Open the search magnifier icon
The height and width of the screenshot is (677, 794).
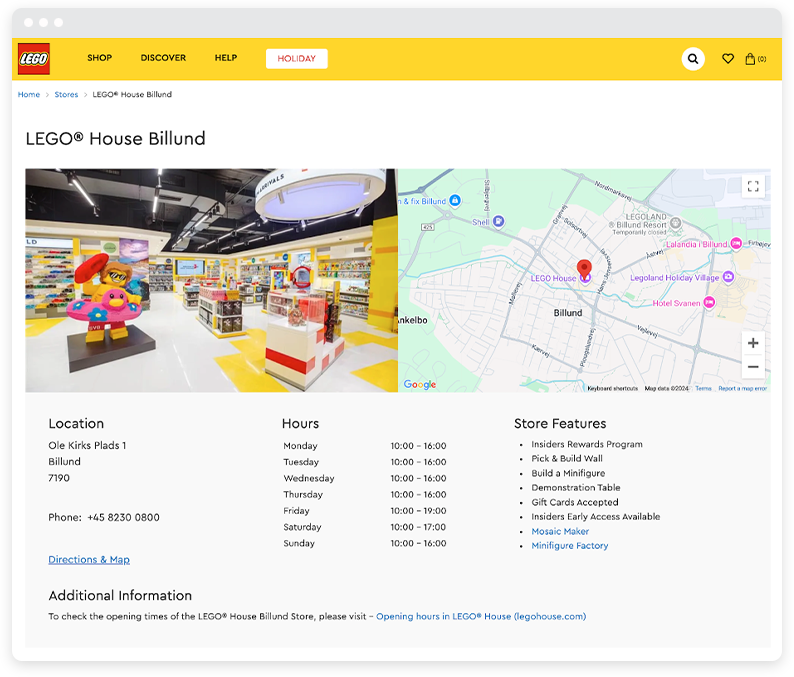click(693, 59)
